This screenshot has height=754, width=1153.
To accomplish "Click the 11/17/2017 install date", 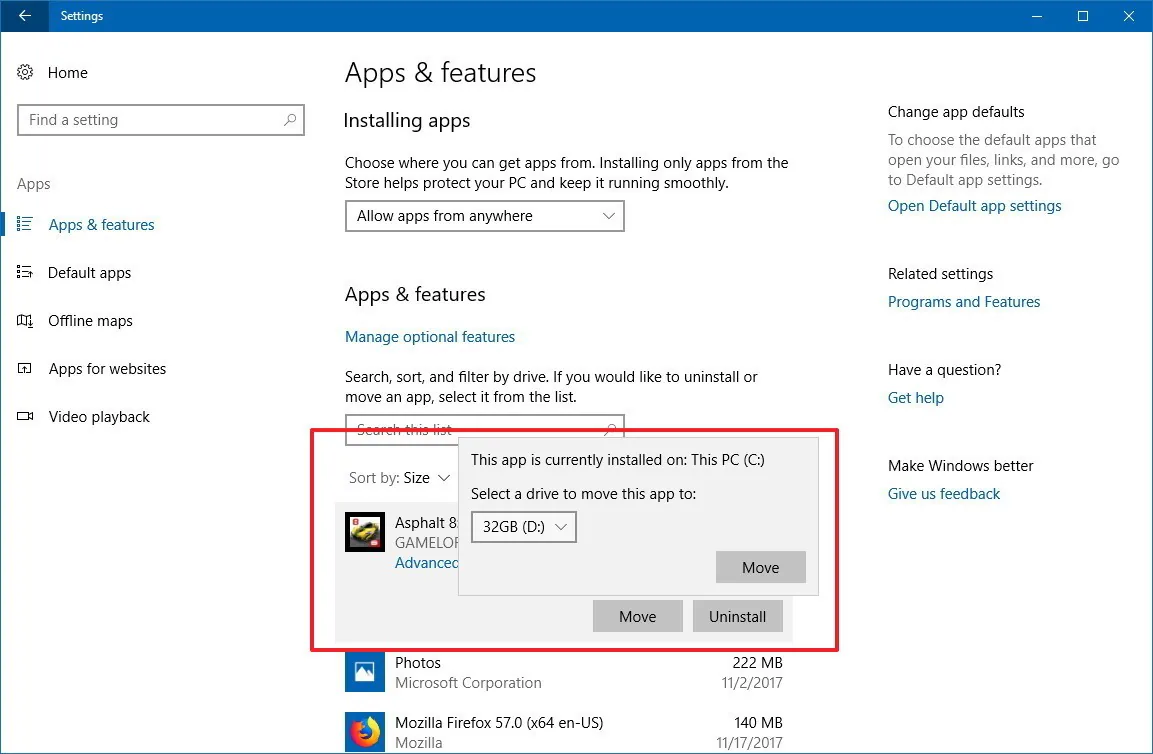I will 749,743.
